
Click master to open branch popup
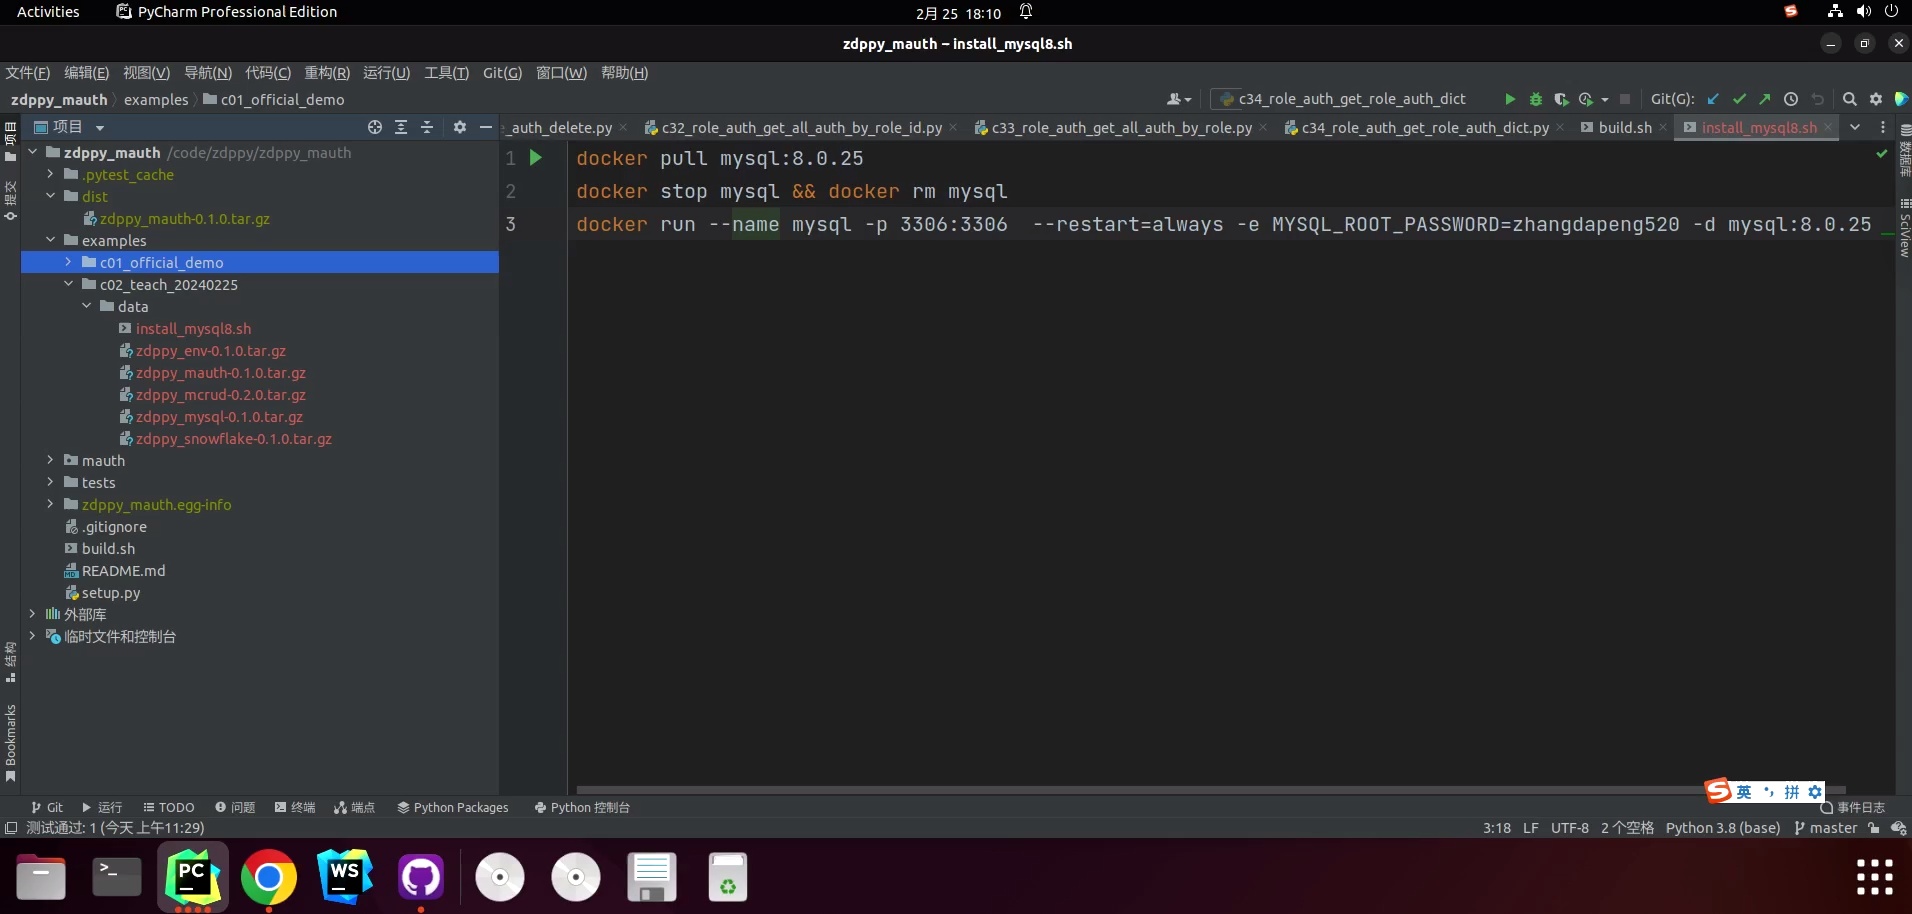[1833, 828]
